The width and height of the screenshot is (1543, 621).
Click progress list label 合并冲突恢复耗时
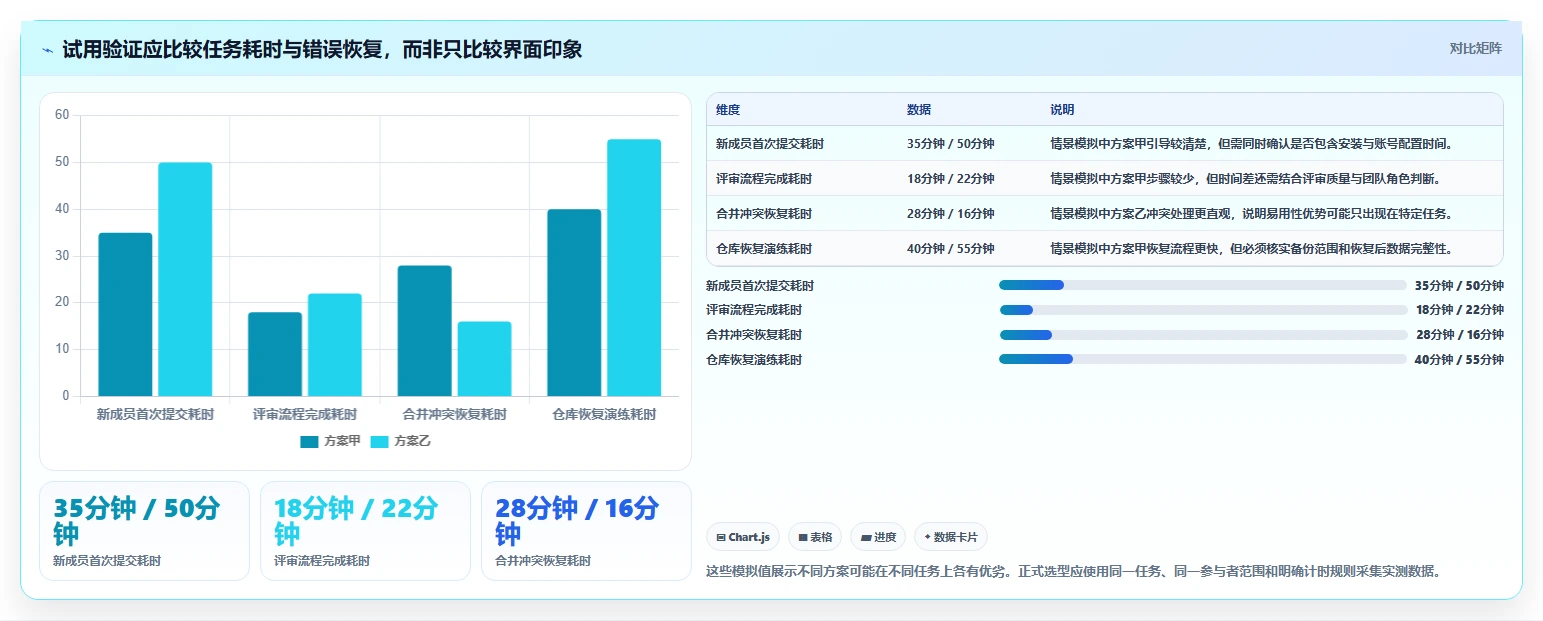[x=754, y=334]
